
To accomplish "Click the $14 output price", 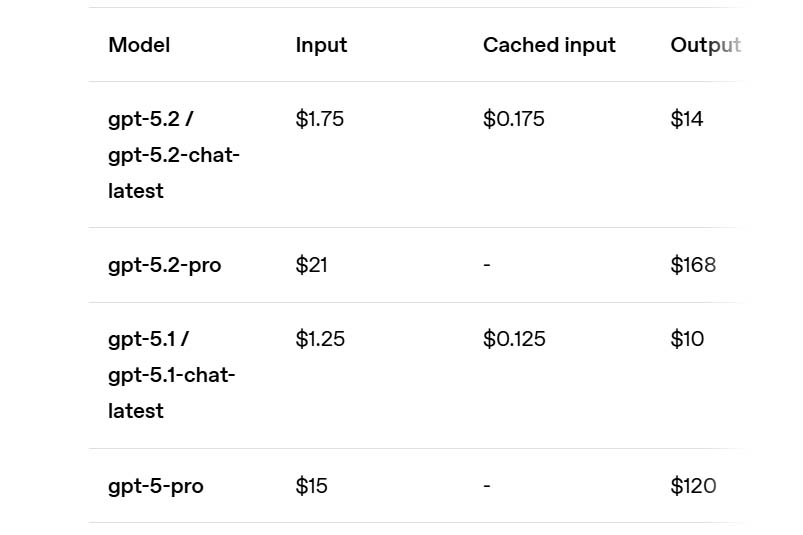I will point(687,119).
